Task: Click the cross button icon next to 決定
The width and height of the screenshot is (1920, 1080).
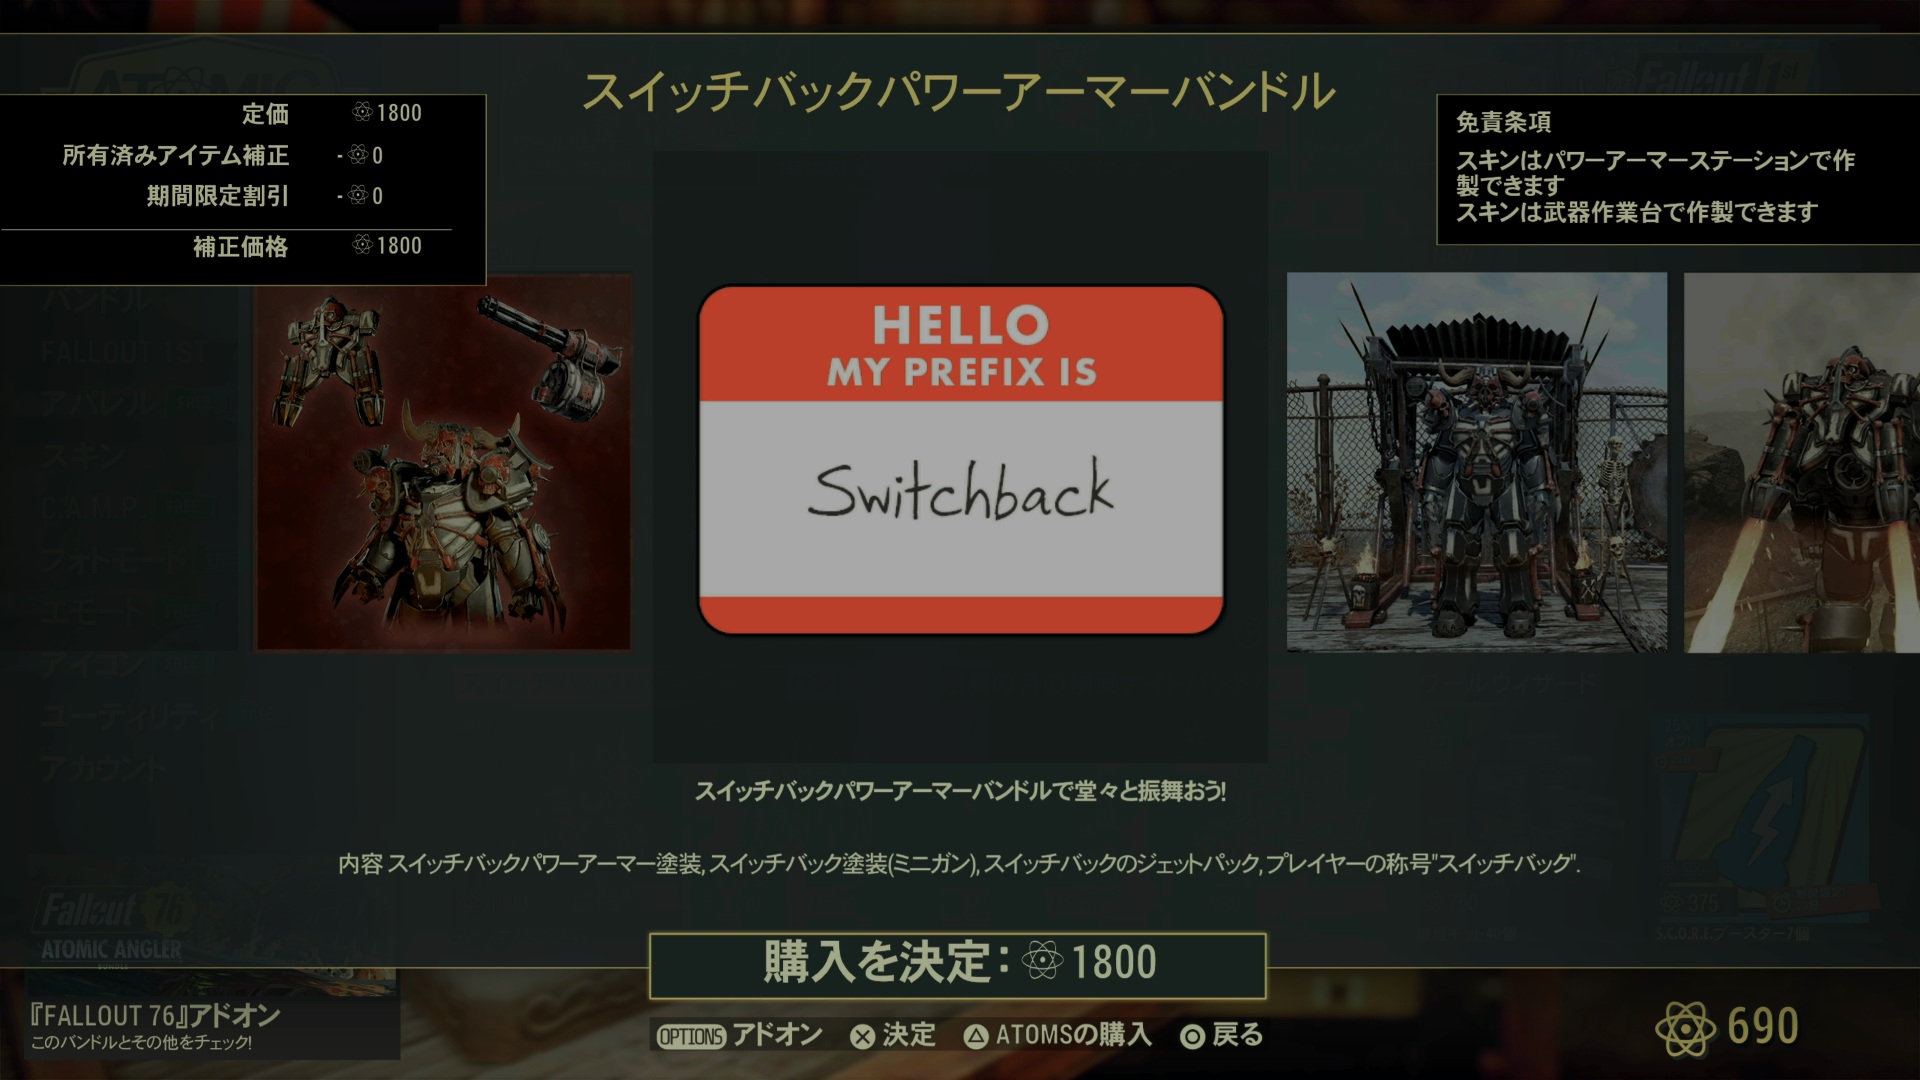Action: pyautogui.click(x=862, y=1037)
